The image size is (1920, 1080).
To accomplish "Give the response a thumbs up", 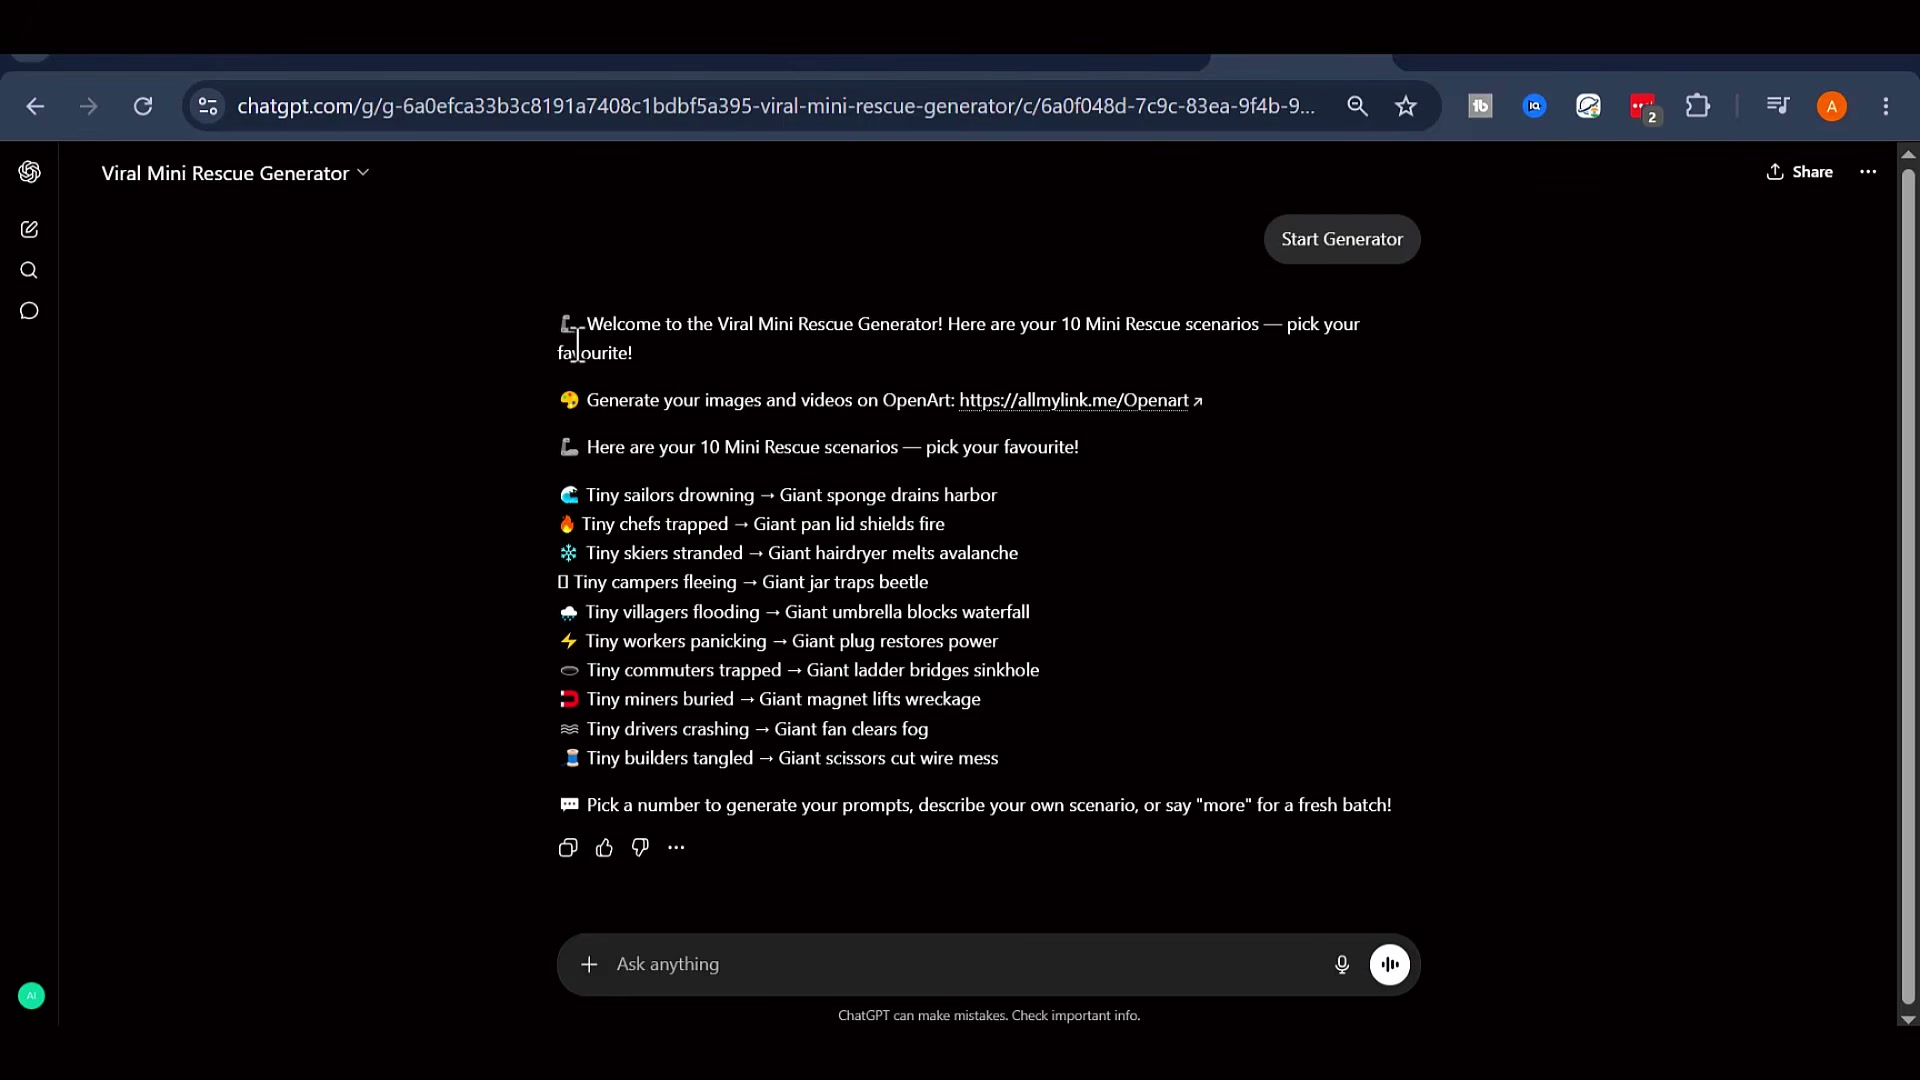I will (x=604, y=848).
